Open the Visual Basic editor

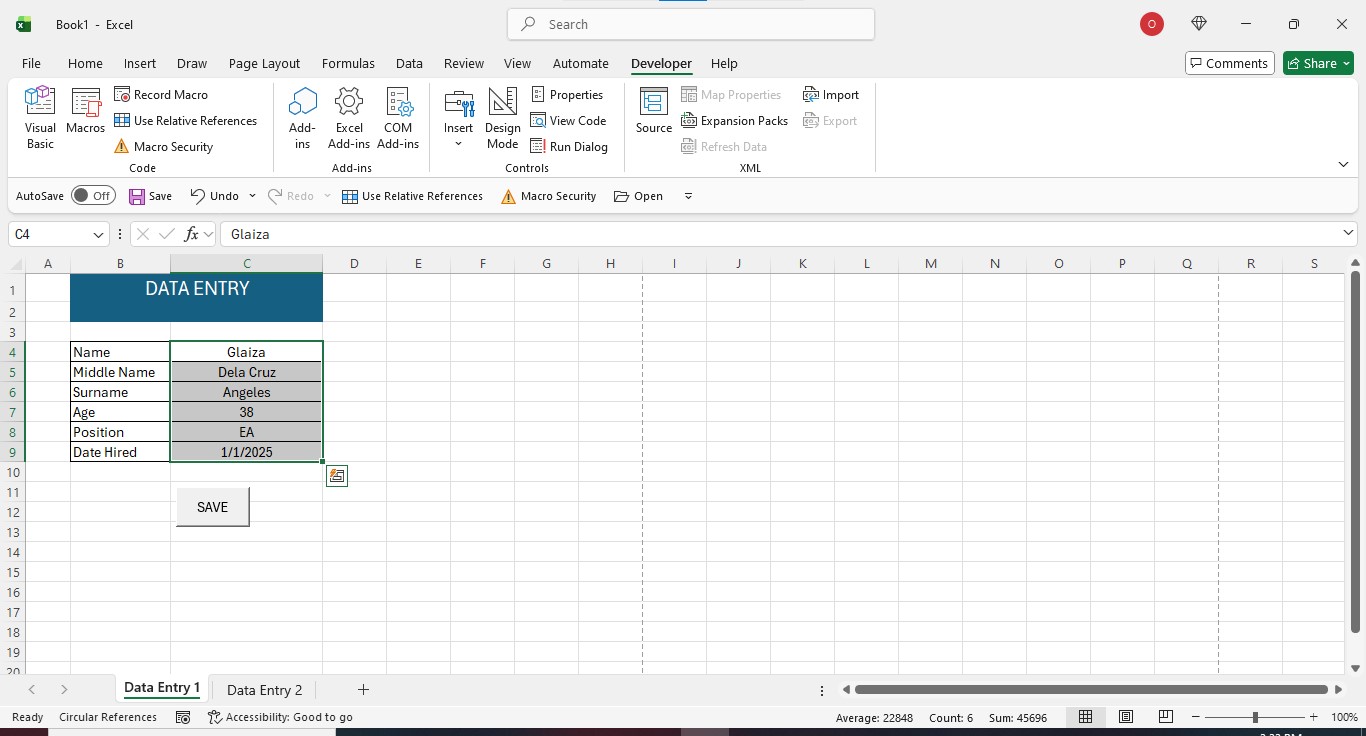[x=40, y=118]
